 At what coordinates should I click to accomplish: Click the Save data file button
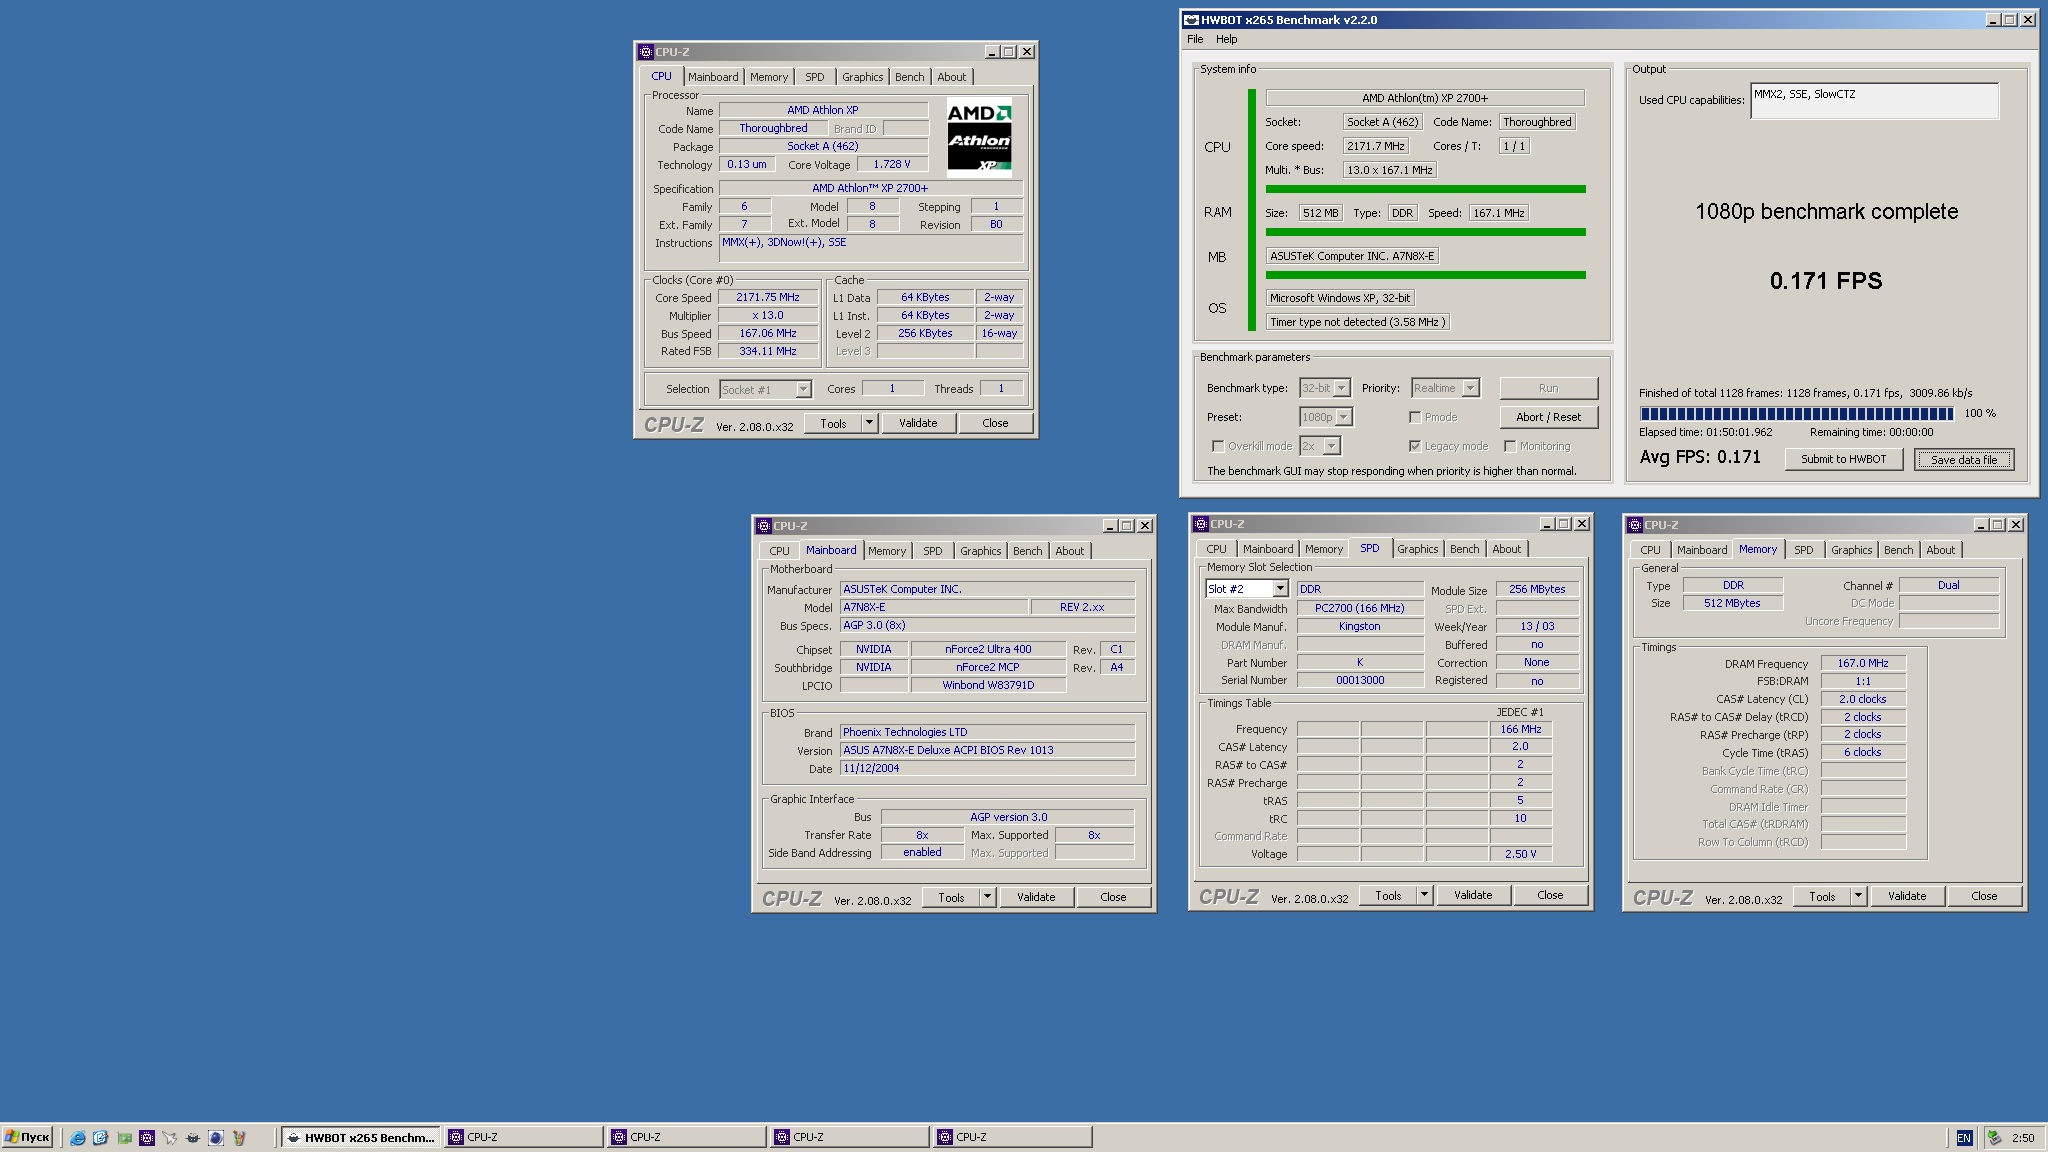tap(1963, 459)
